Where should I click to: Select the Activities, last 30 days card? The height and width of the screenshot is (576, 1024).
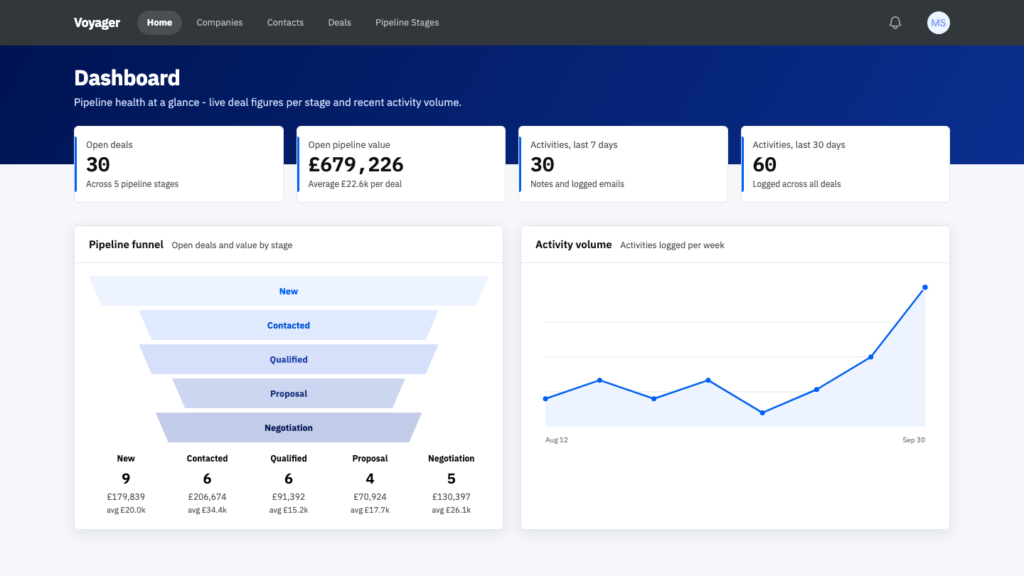pos(845,164)
